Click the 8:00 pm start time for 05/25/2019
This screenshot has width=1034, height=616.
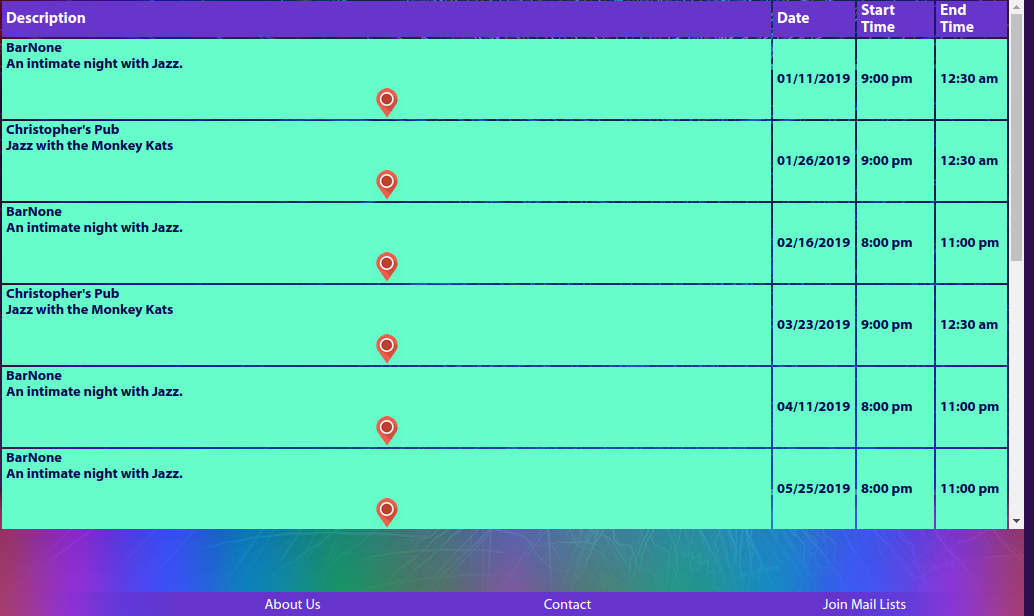point(886,489)
